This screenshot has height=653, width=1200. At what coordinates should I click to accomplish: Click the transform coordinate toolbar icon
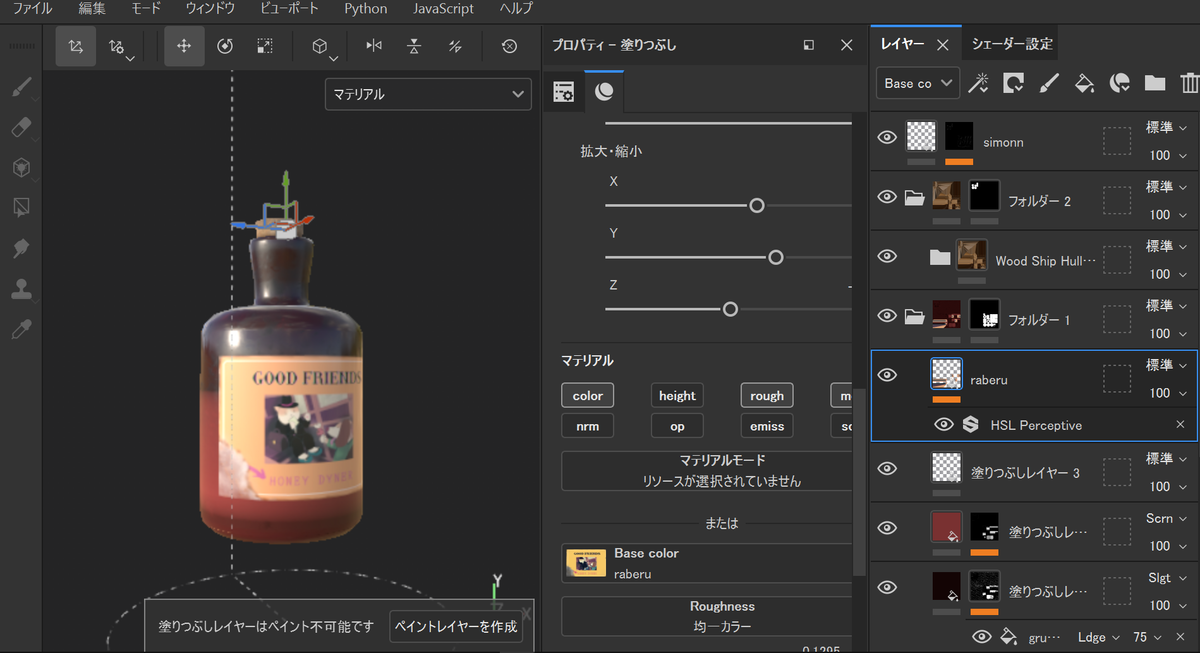76,46
